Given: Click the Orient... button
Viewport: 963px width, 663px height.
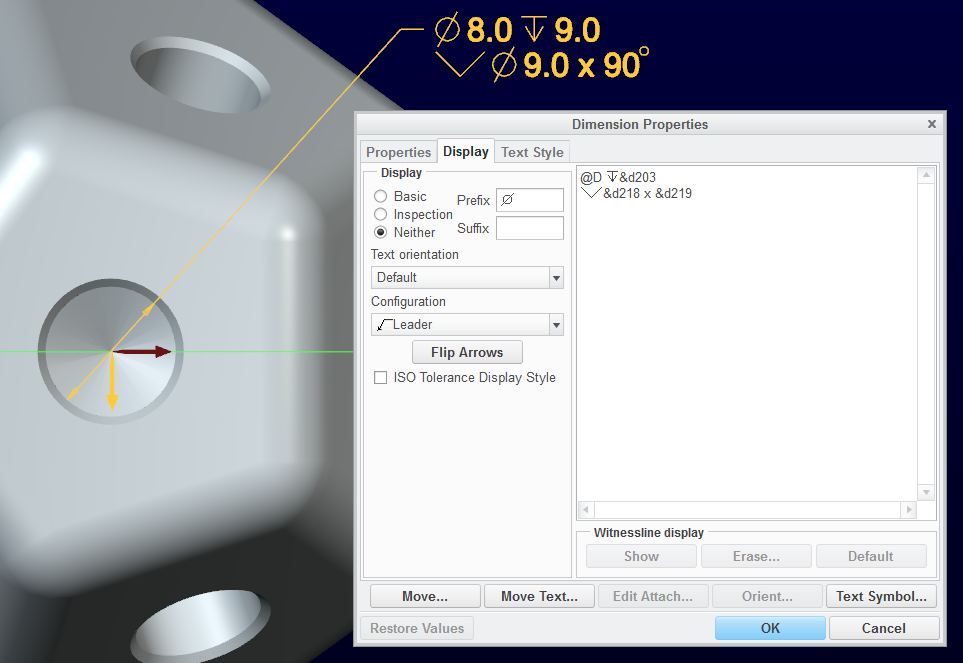Looking at the screenshot, I should click(767, 596).
